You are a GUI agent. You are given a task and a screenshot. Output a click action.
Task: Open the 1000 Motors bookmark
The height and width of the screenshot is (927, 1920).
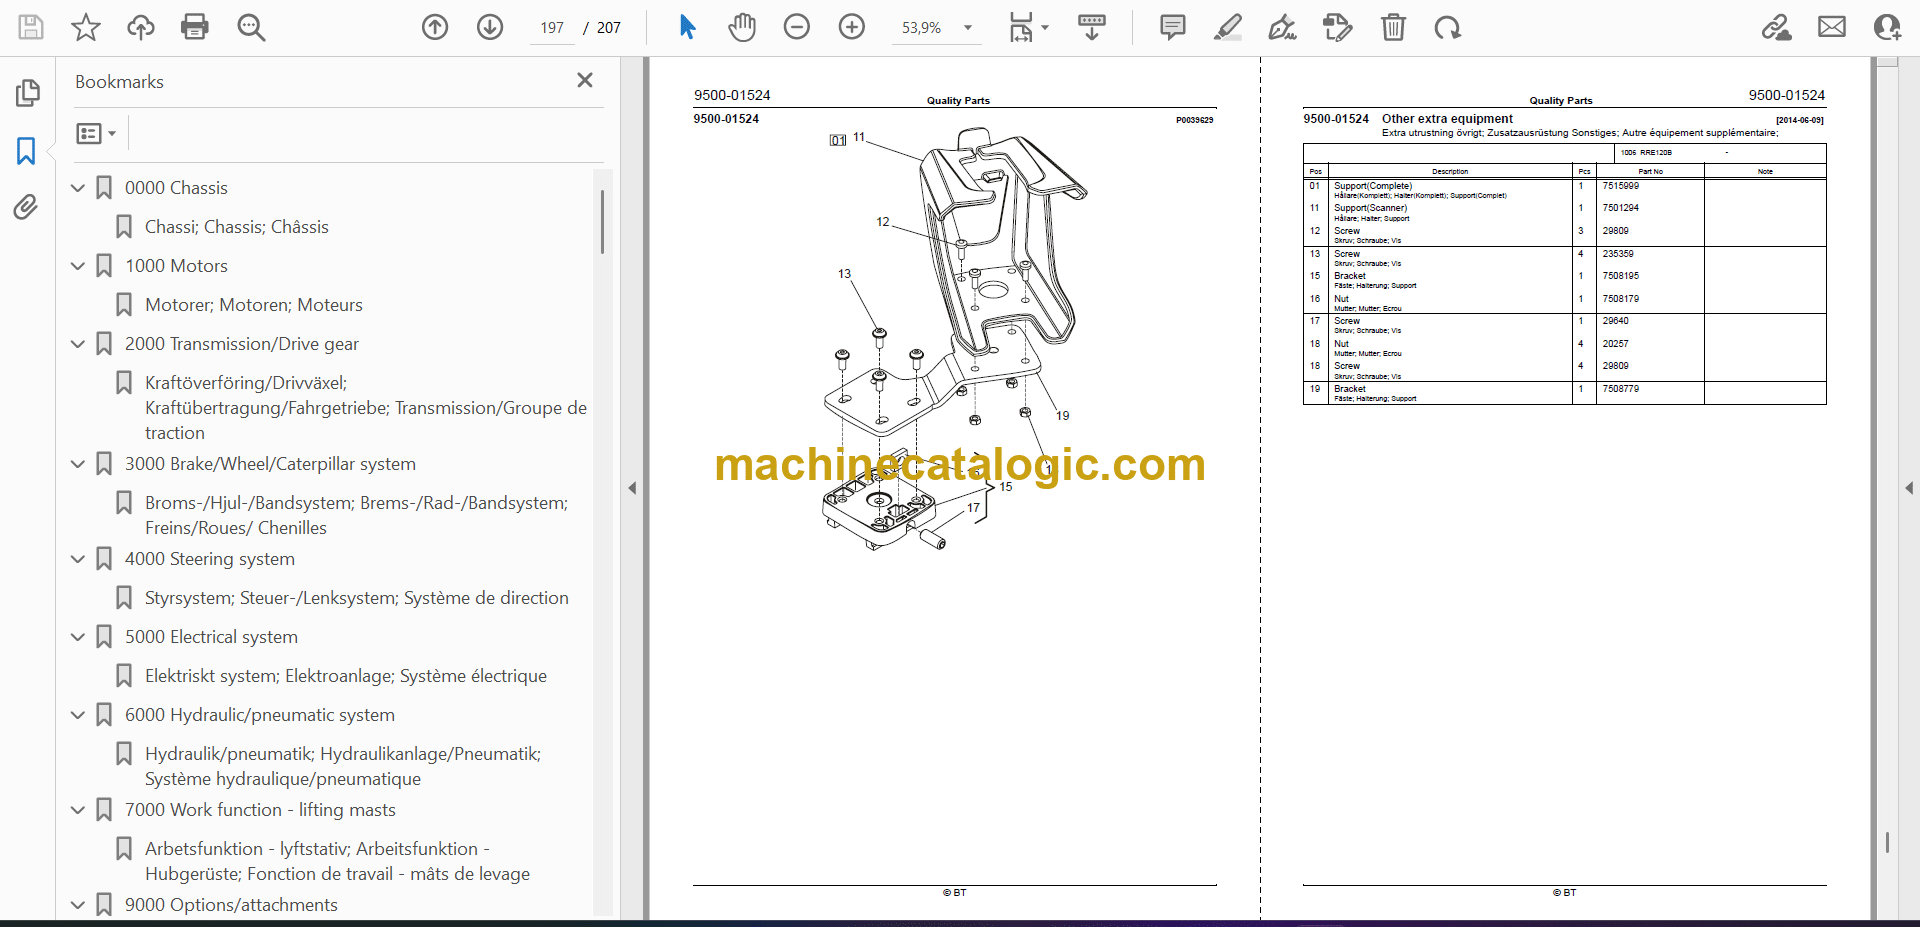[x=176, y=266]
